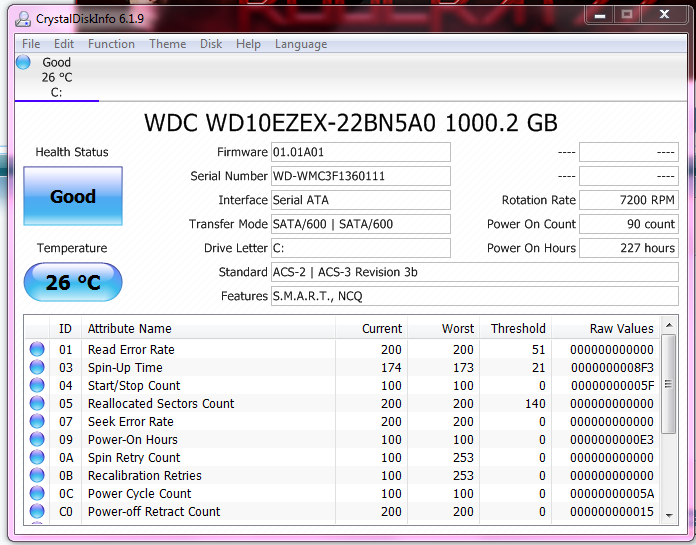The image size is (696, 545).
Task: Click the ID column header
Action: click(65, 328)
